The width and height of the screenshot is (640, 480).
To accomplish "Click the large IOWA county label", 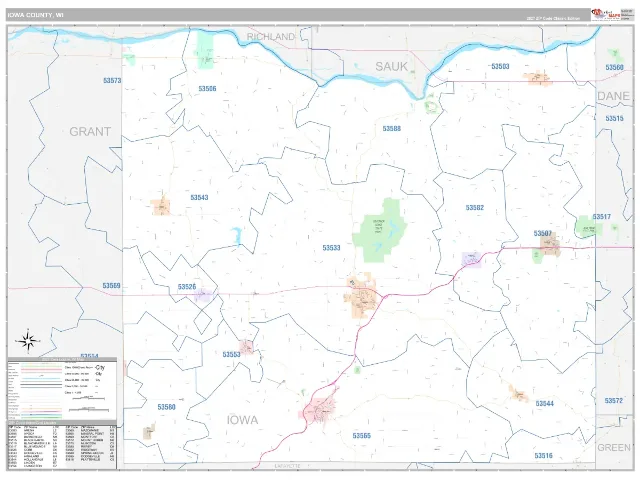I will tap(242, 420).
